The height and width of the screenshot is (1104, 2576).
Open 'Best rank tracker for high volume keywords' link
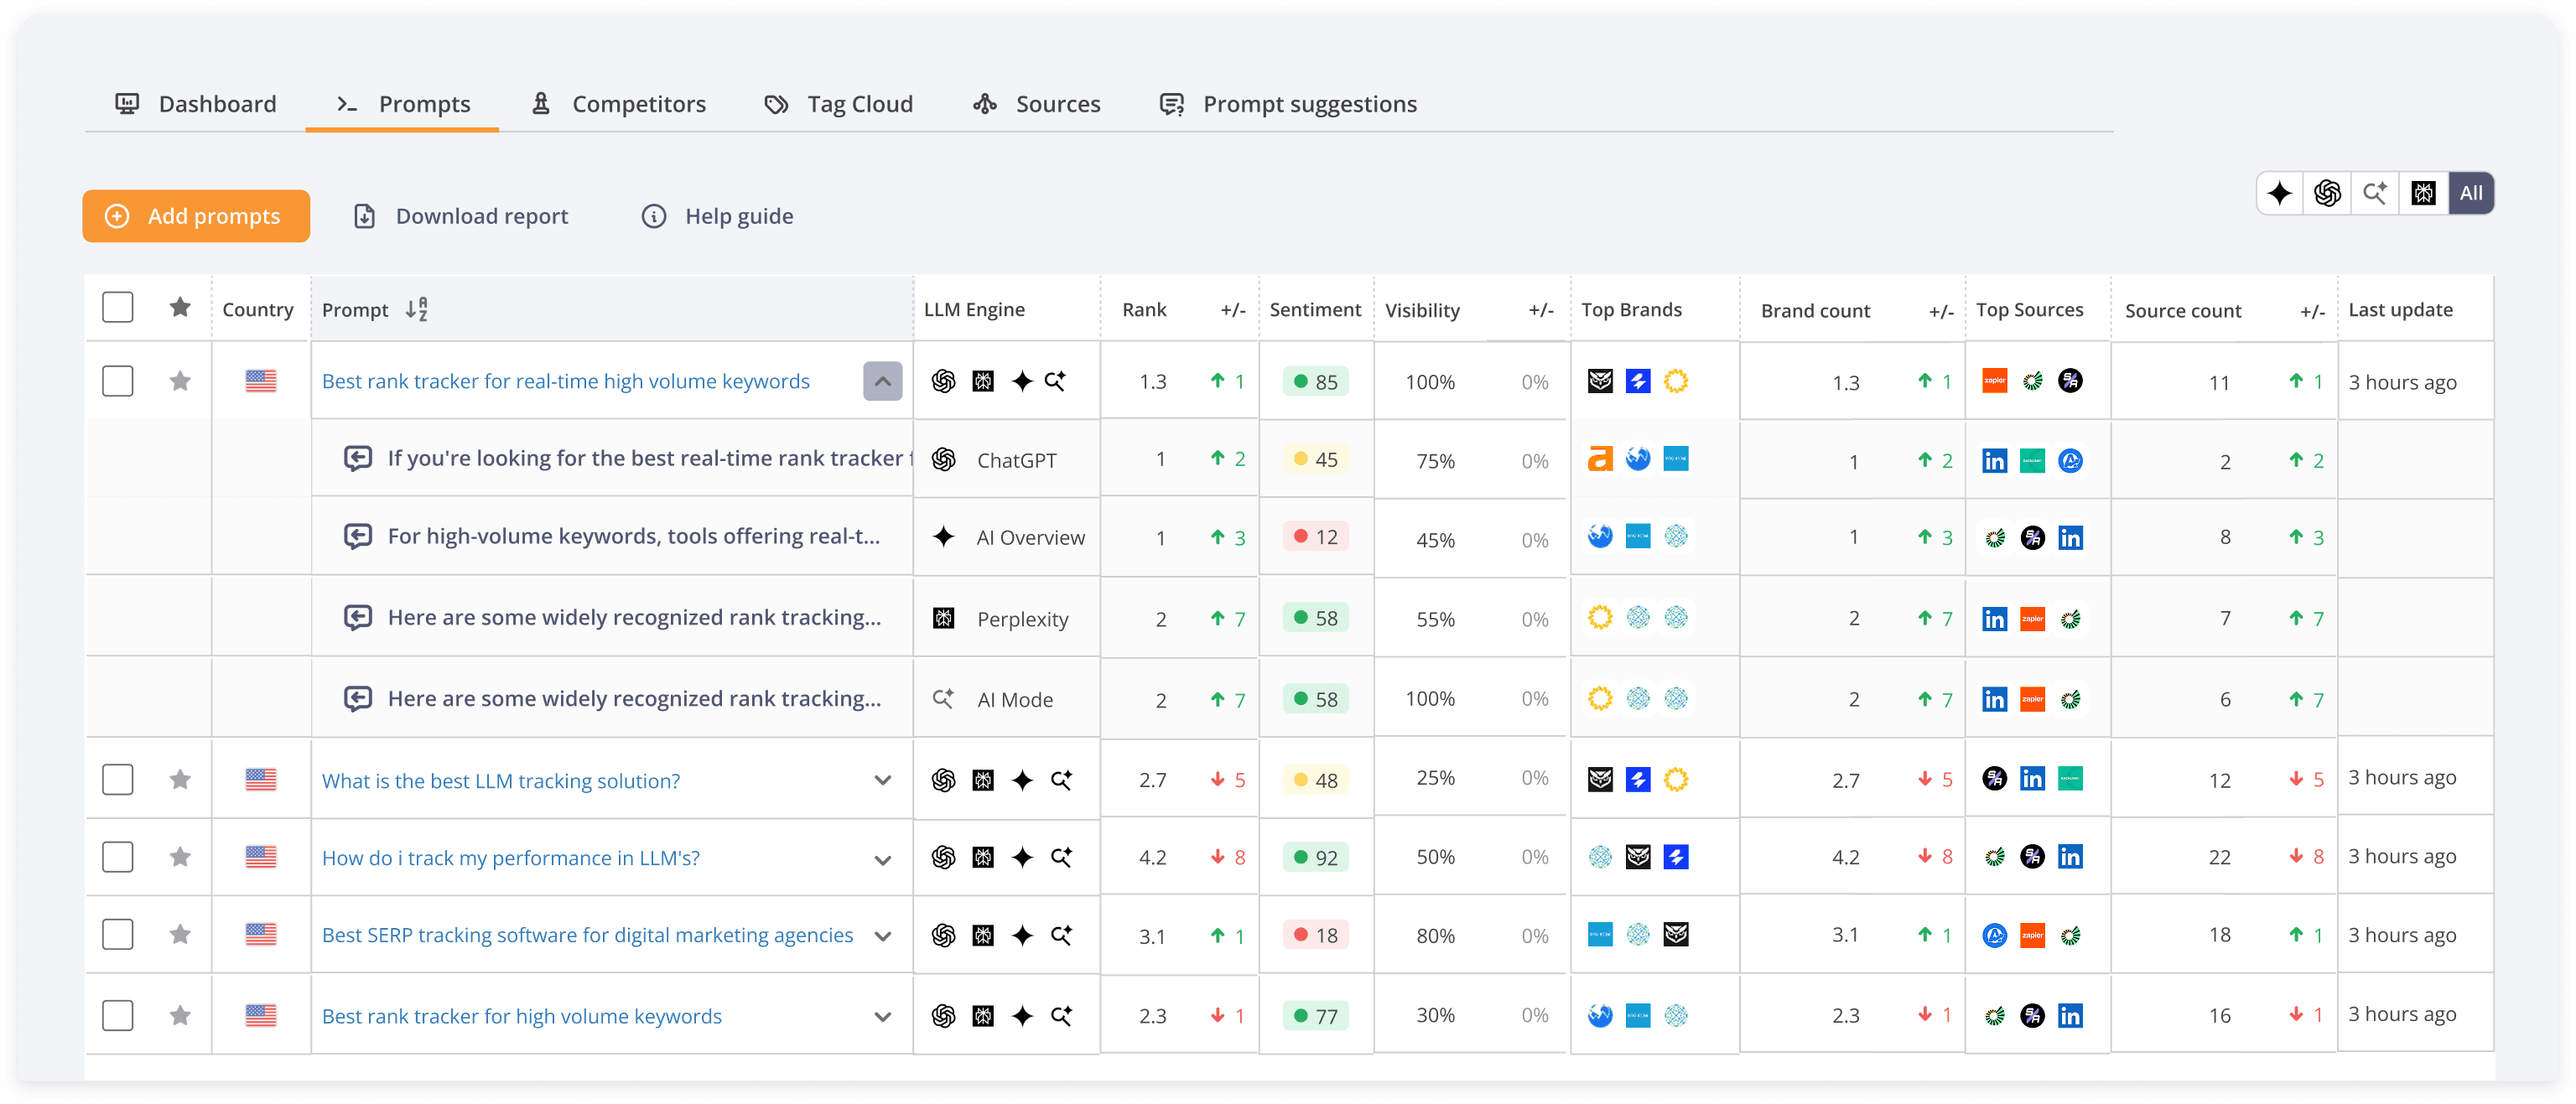(x=522, y=1016)
